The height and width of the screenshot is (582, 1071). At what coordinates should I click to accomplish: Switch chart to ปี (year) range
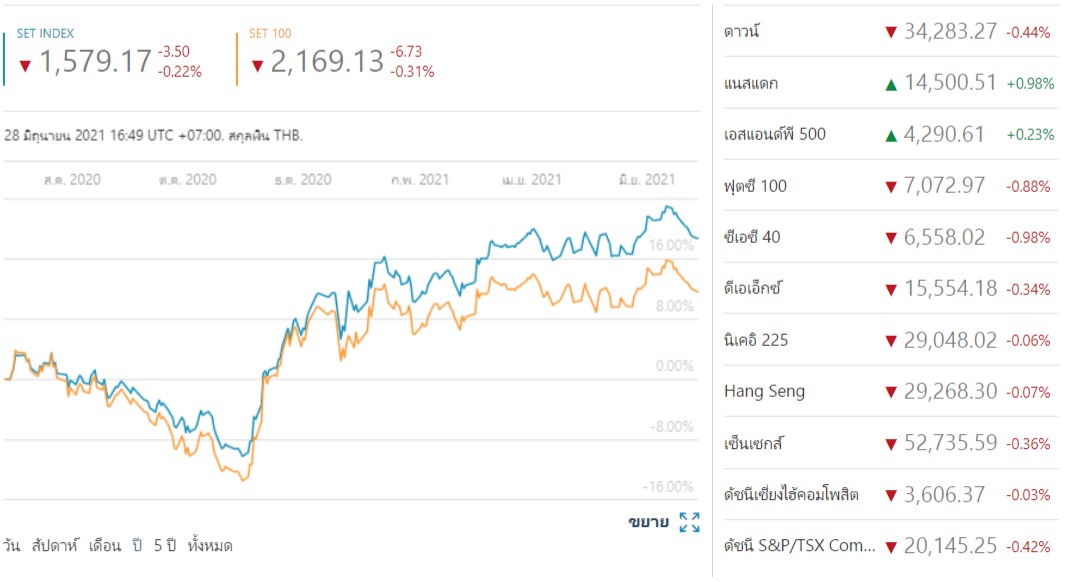tap(138, 546)
